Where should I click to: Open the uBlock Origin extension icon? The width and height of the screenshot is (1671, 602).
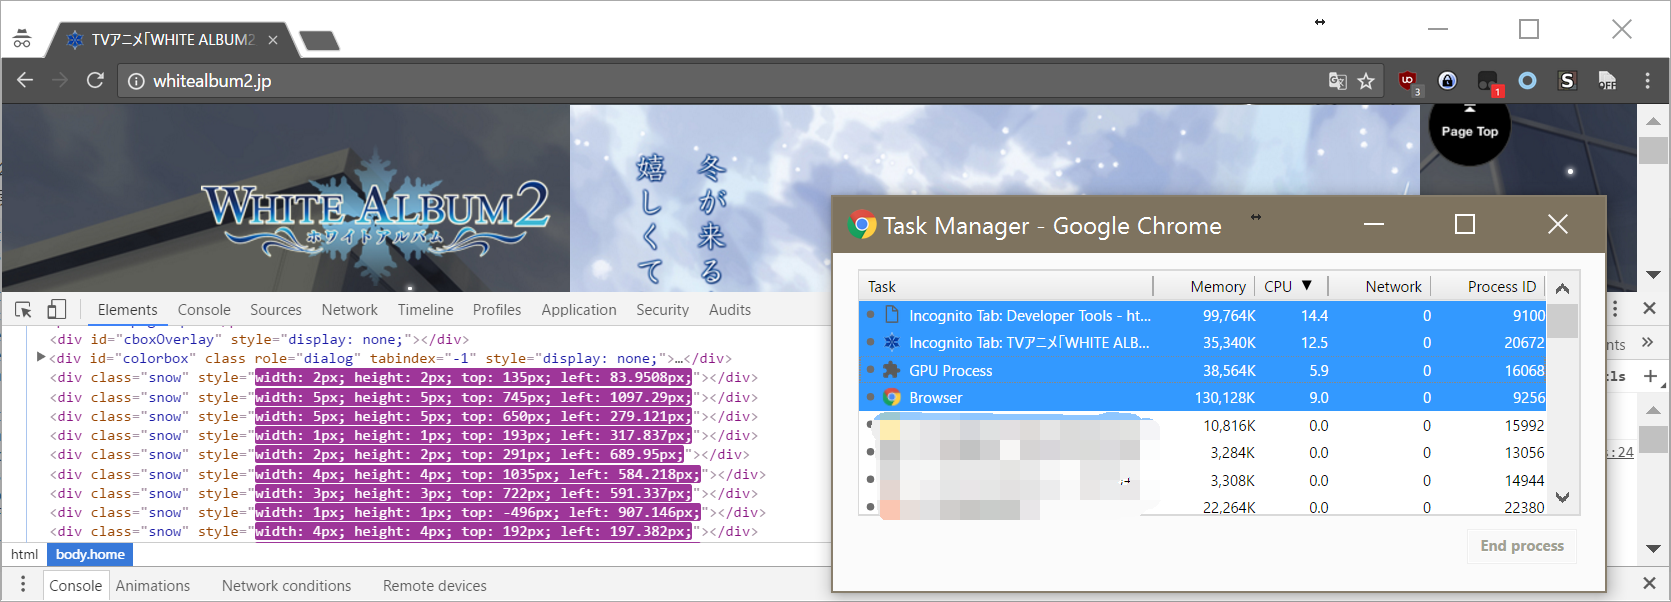(1408, 81)
